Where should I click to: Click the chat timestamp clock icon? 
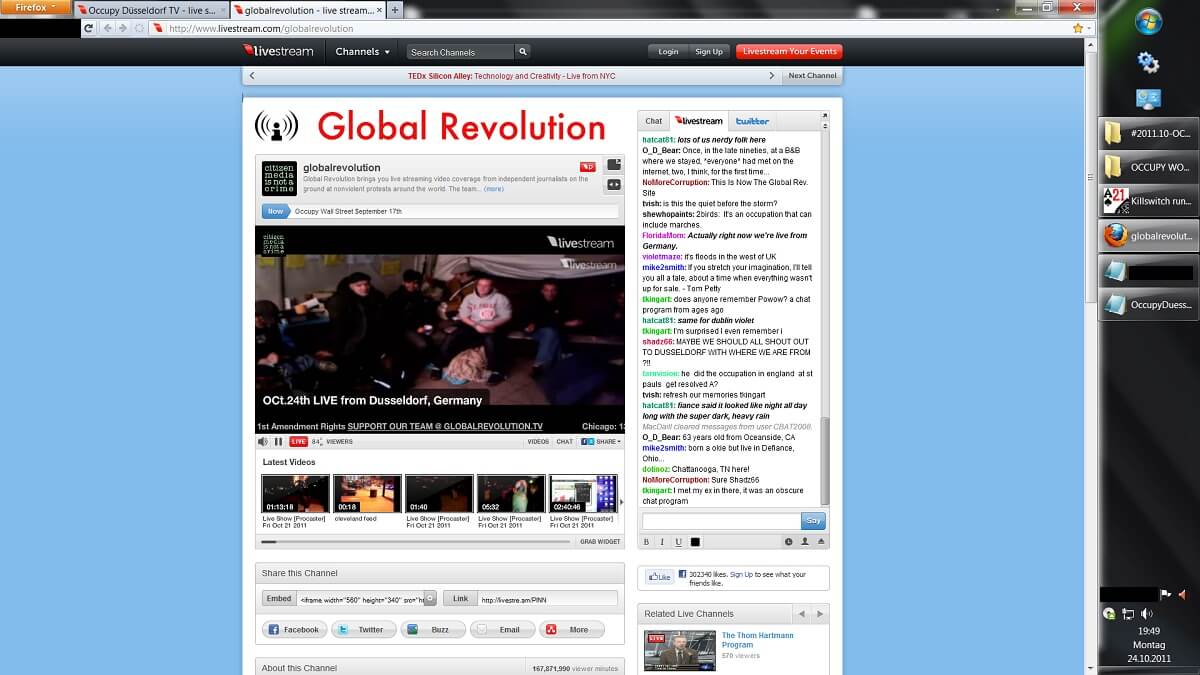pos(788,542)
